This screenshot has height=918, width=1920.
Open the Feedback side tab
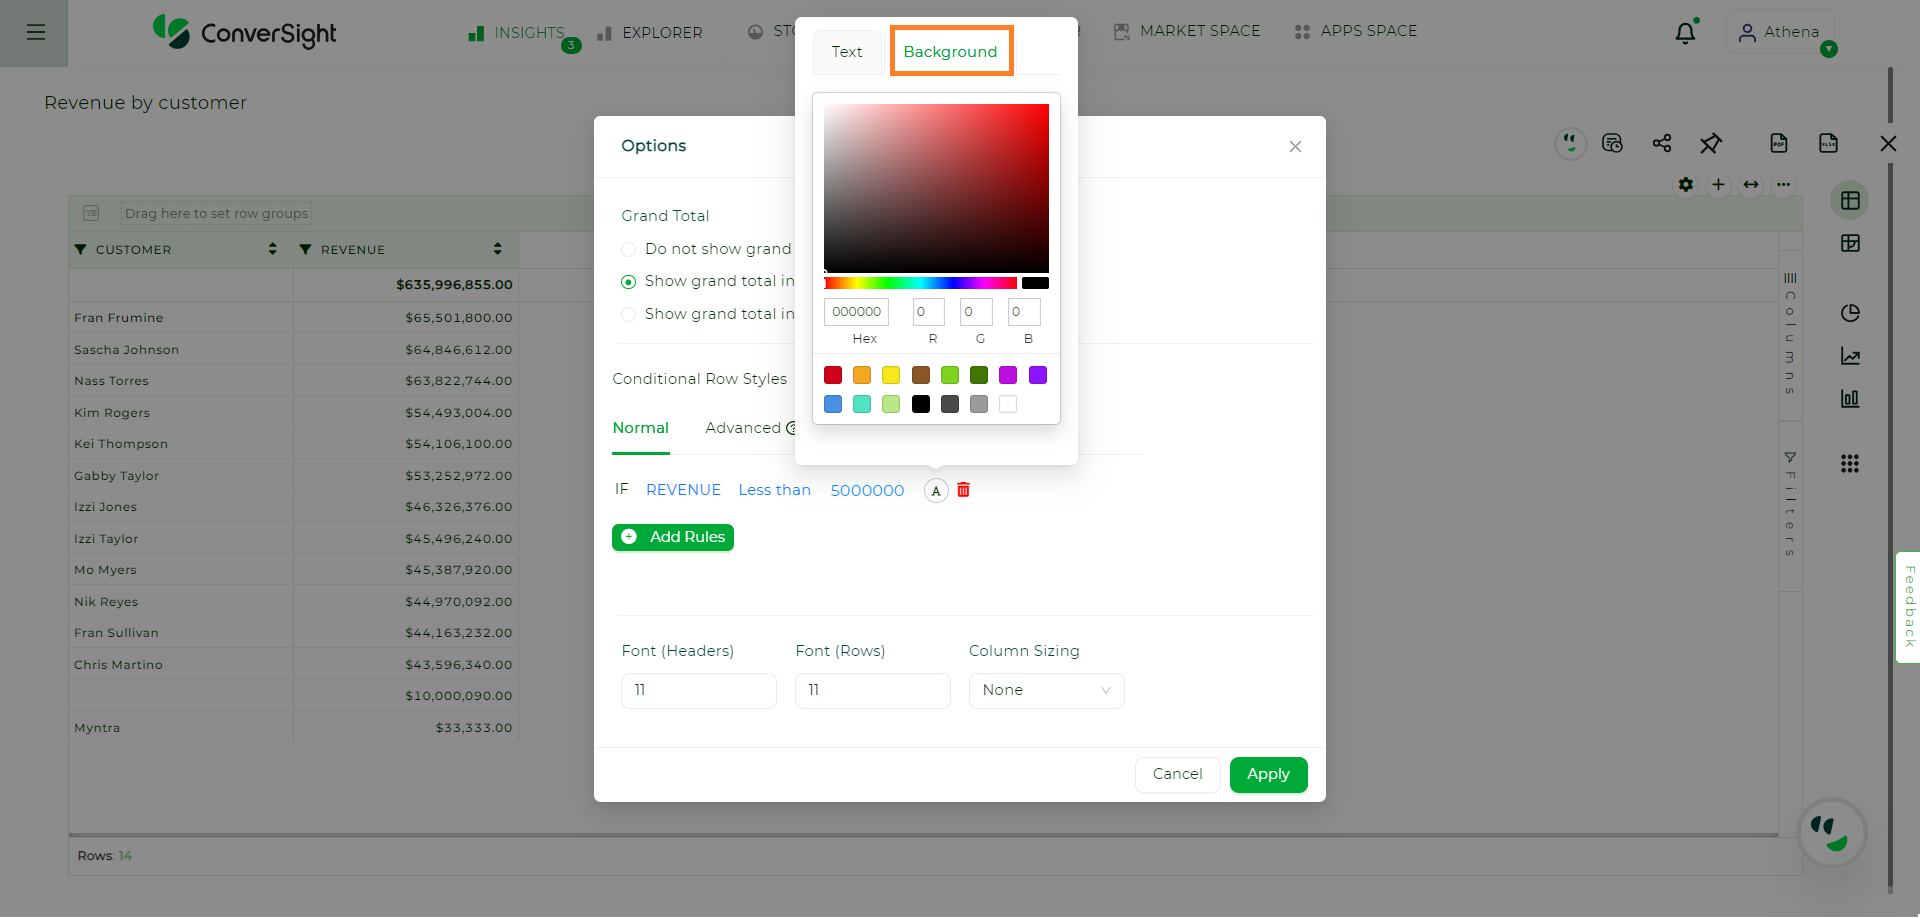pos(1909,607)
